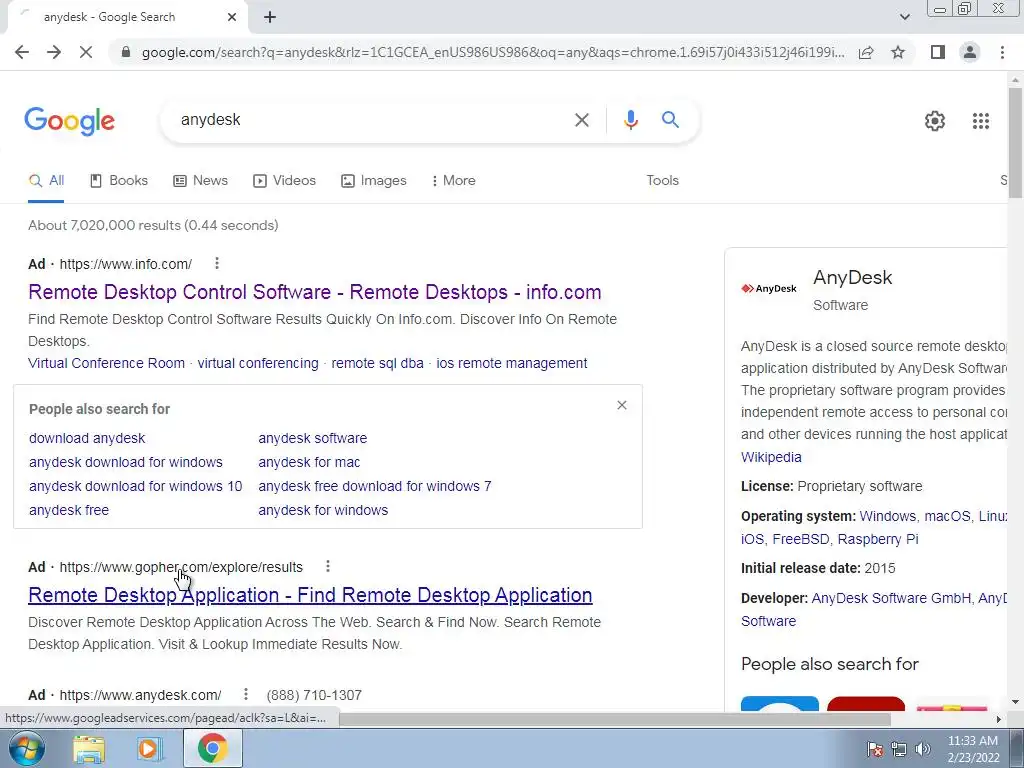1024x768 pixels.
Task: Expand the More search categories menu
Action: click(x=453, y=181)
